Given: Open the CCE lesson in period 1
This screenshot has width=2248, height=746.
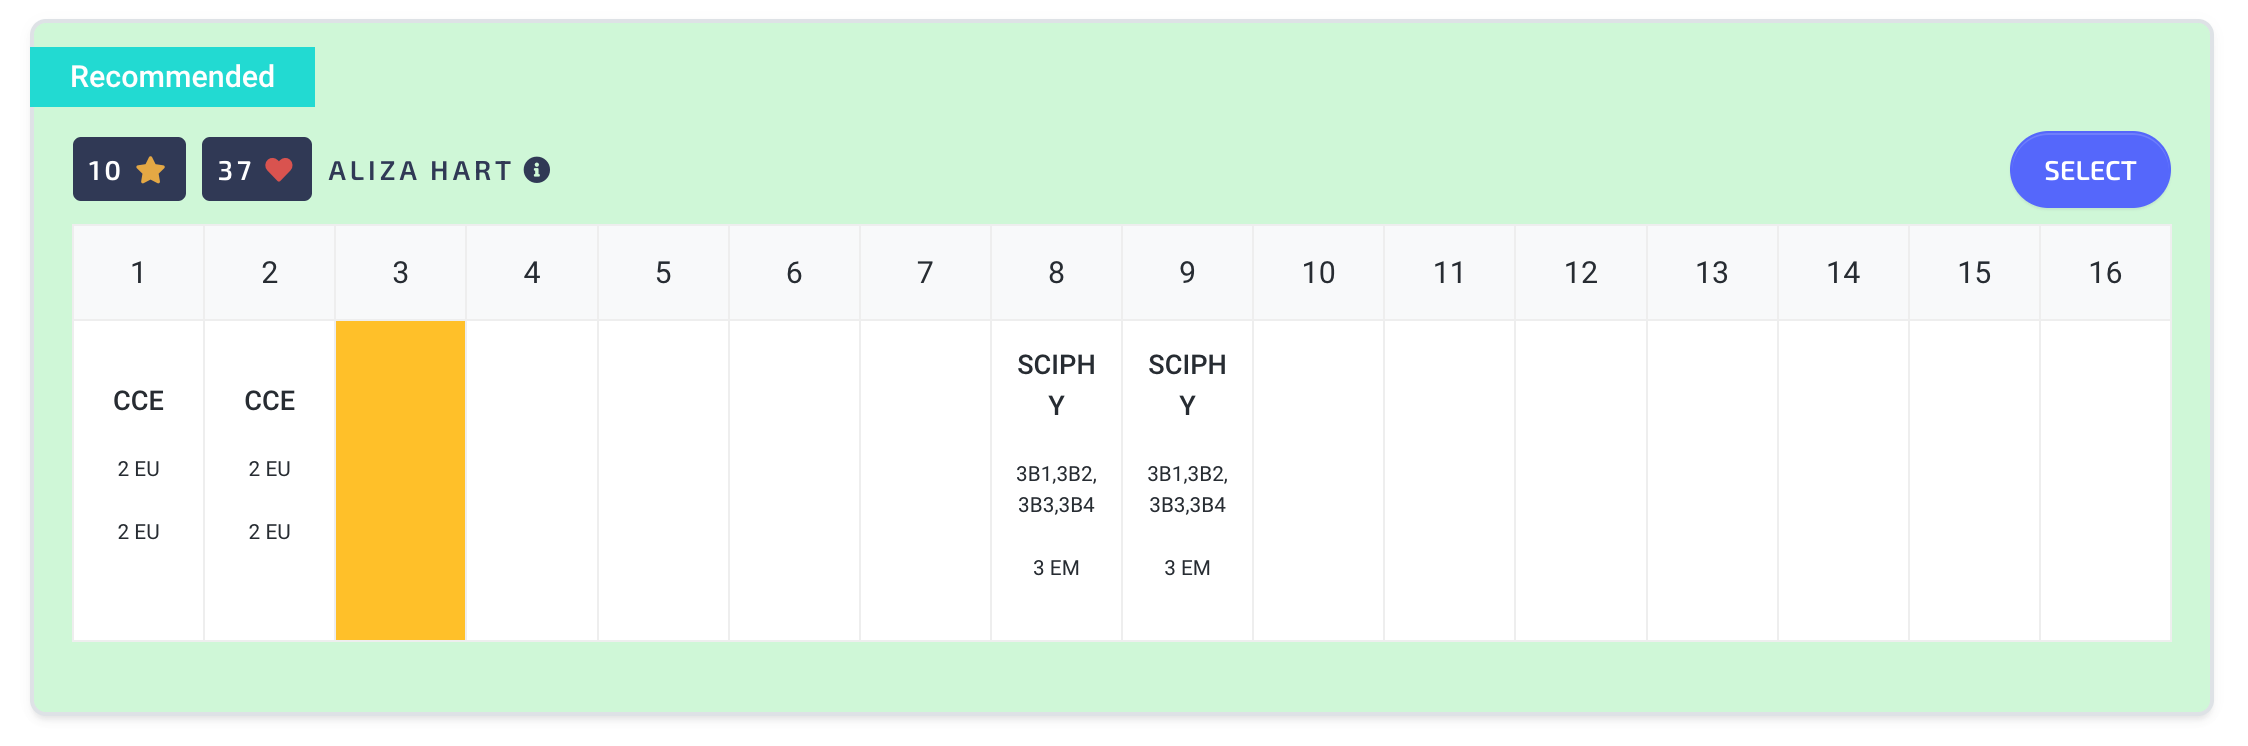Looking at the screenshot, I should click(x=139, y=480).
